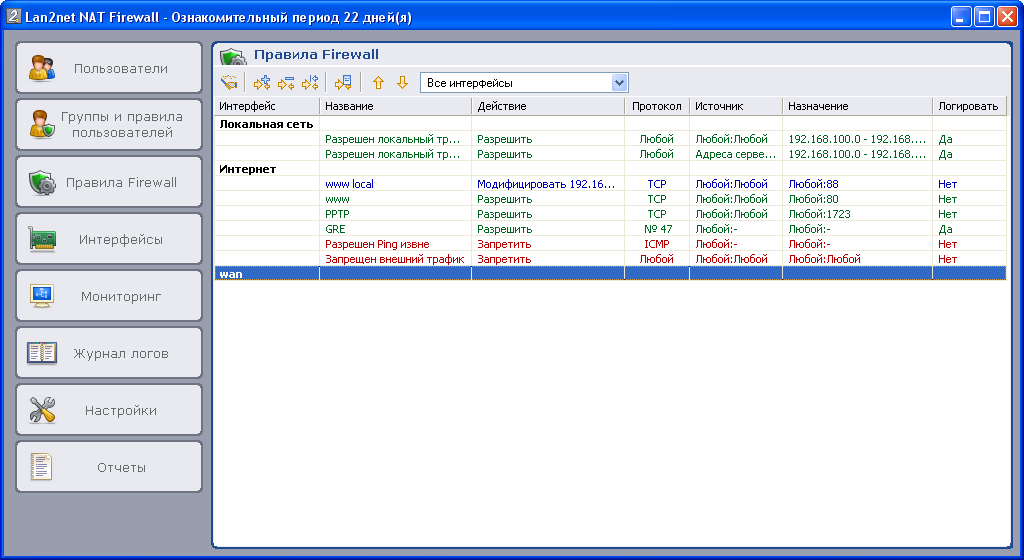Click the Протокол column header

click(657, 106)
